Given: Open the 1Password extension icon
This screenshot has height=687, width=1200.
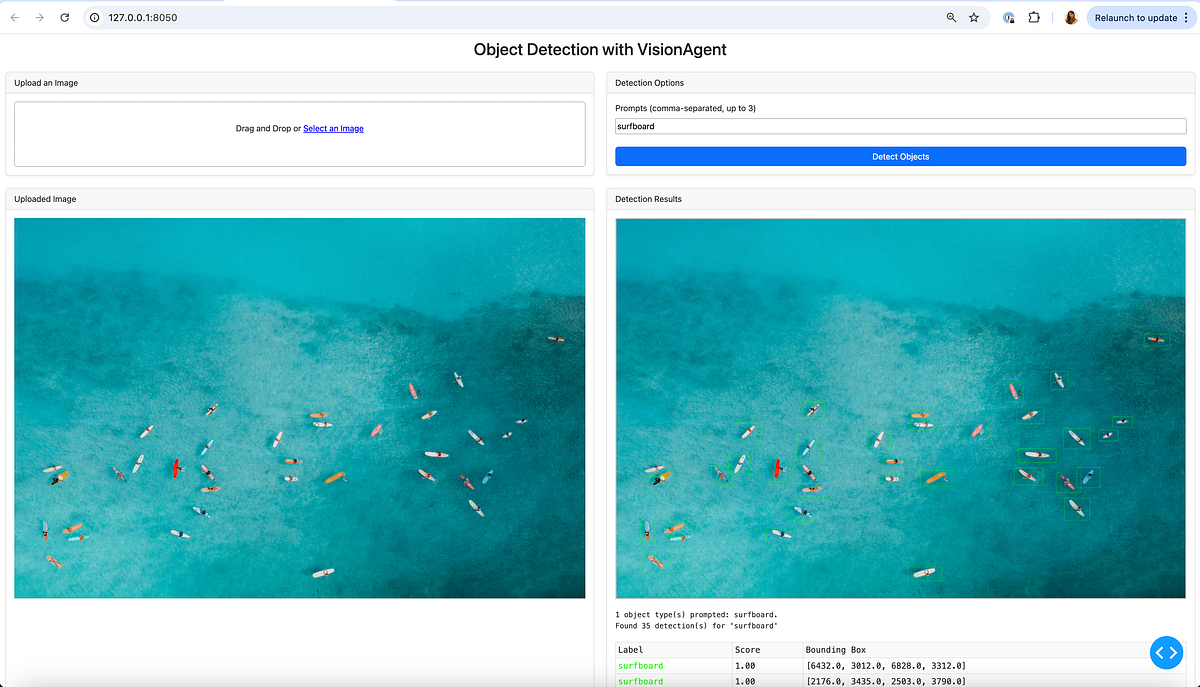Looking at the screenshot, I should click(x=1008, y=17).
